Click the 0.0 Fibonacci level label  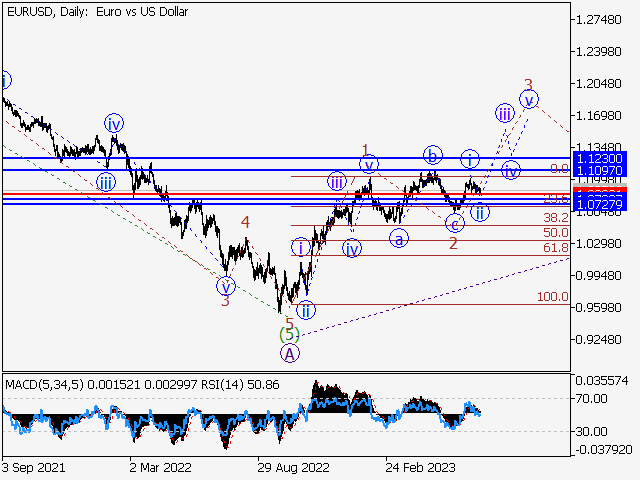(x=559, y=169)
